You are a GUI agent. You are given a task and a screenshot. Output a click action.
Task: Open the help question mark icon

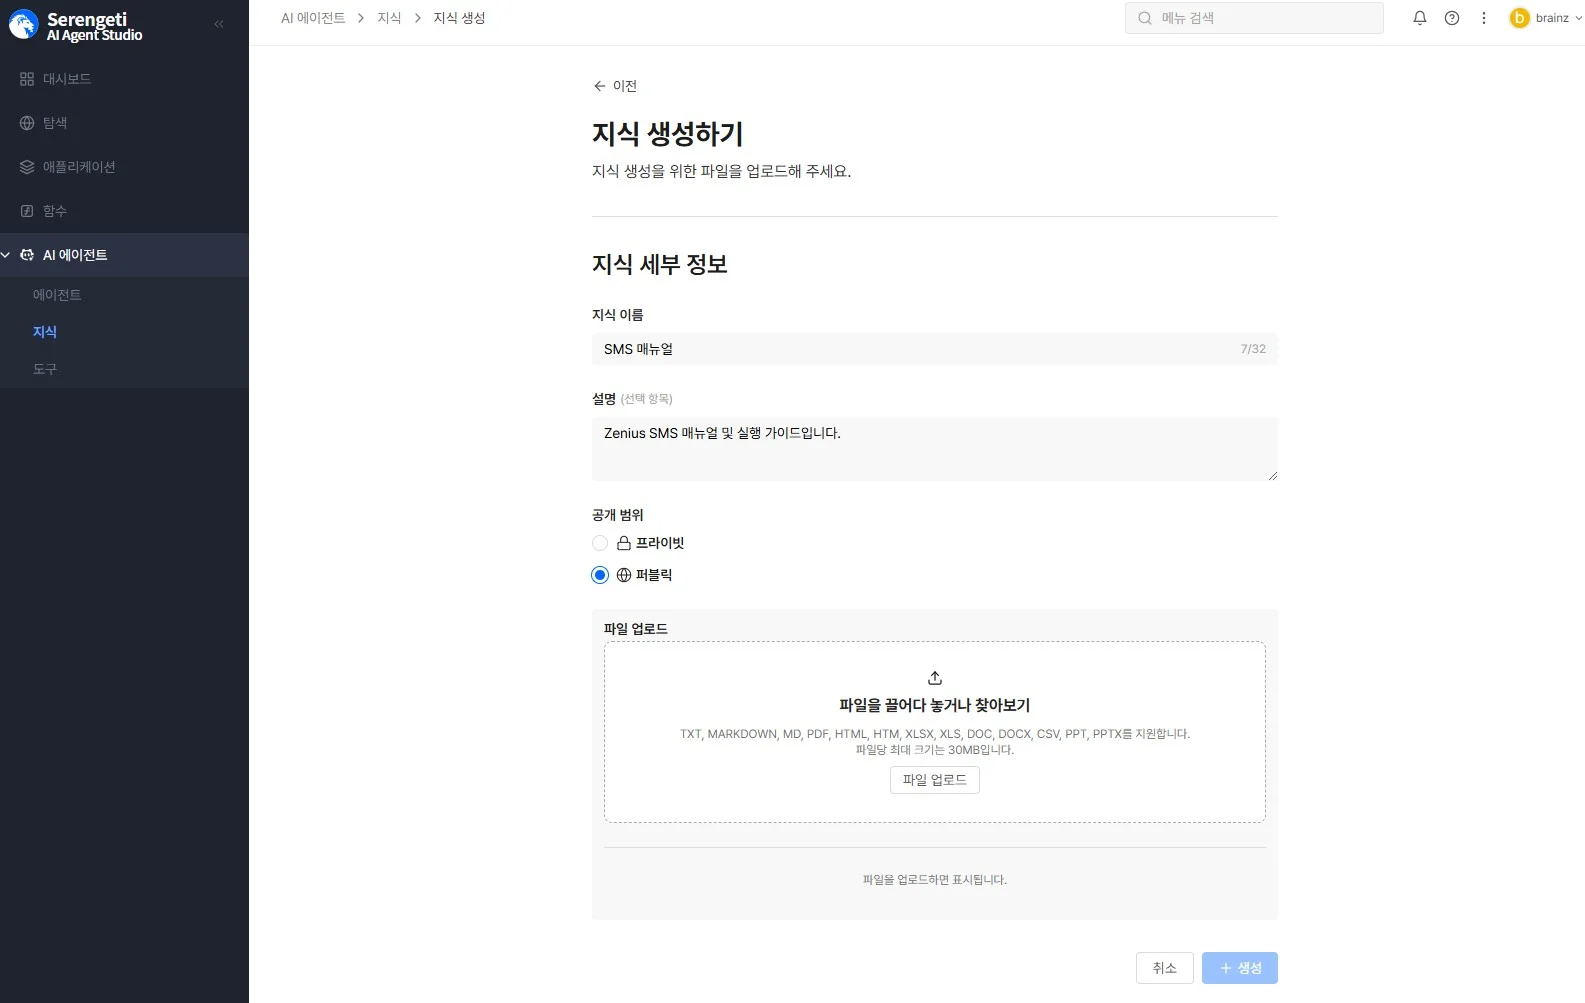coord(1451,18)
